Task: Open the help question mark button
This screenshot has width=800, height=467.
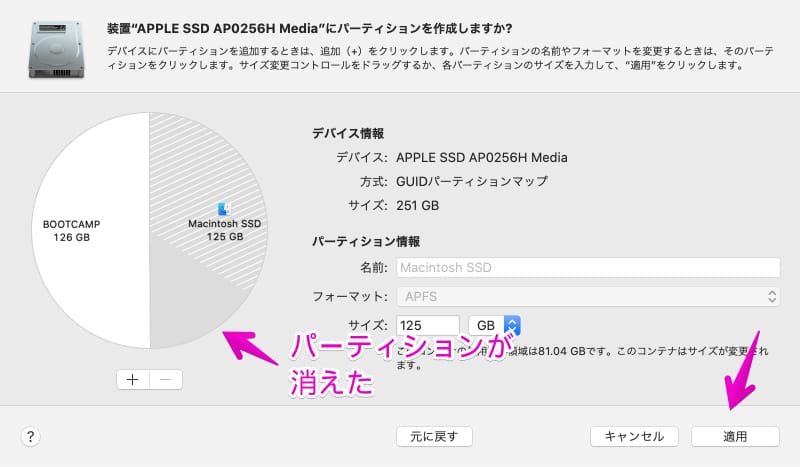Action: [x=30, y=437]
